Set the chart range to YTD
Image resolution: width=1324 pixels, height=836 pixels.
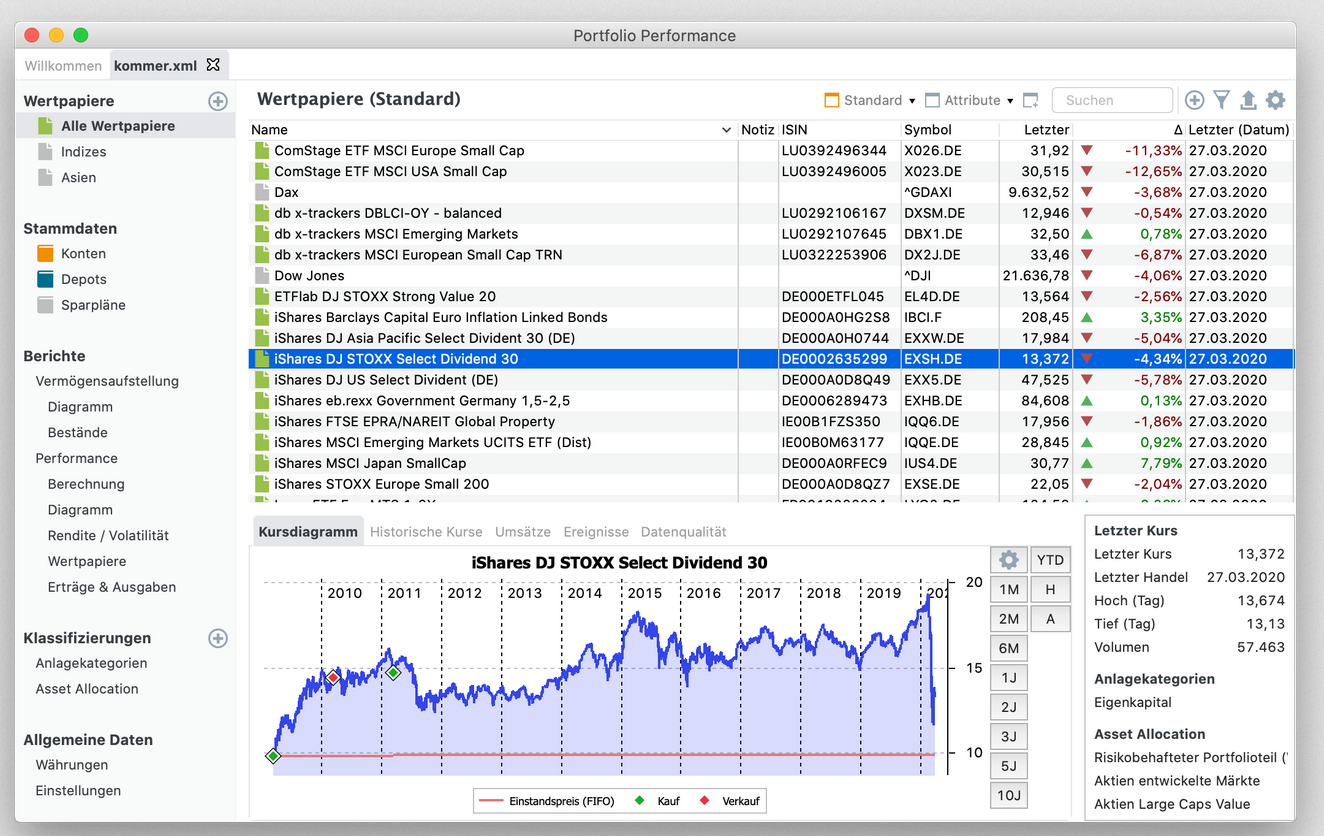point(1050,560)
